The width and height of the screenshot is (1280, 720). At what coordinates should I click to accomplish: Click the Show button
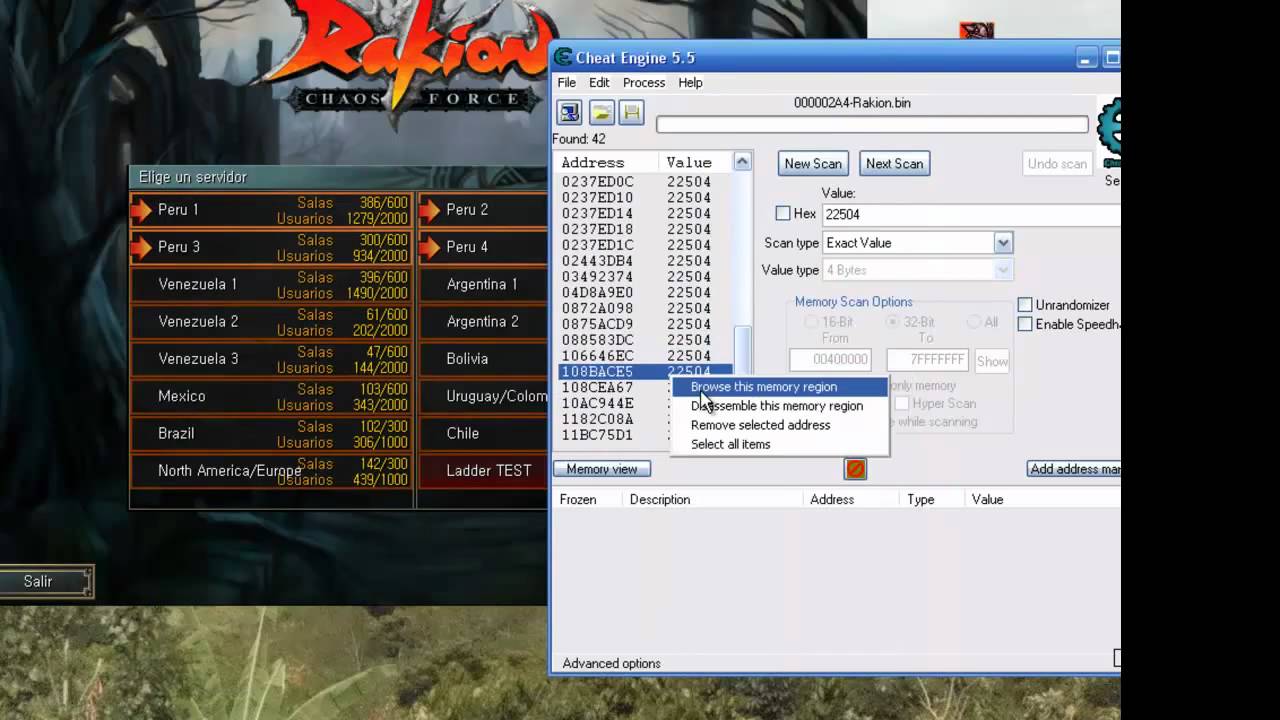click(x=991, y=361)
